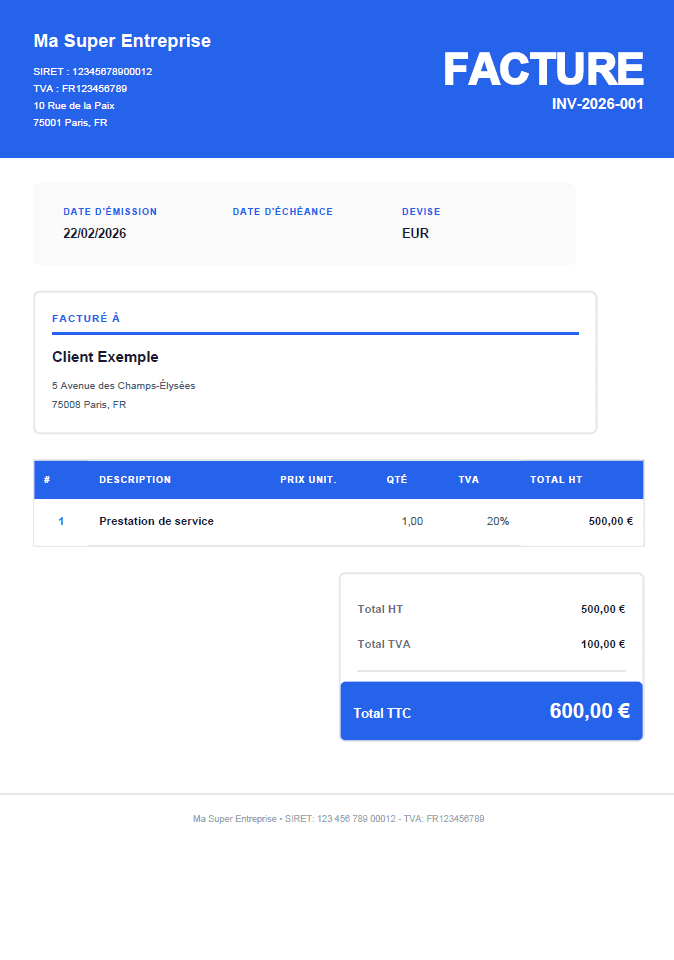The image size is (674, 960).
Task: Click the Date d'échéance label
Action: click(283, 212)
